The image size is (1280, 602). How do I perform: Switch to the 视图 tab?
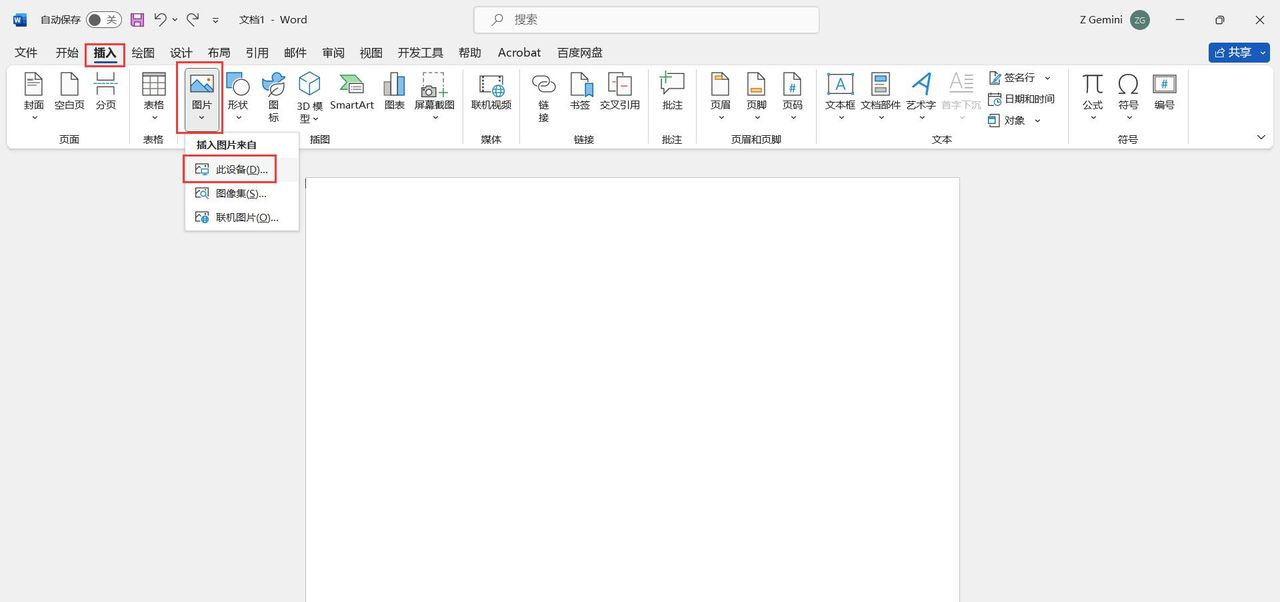(x=371, y=53)
